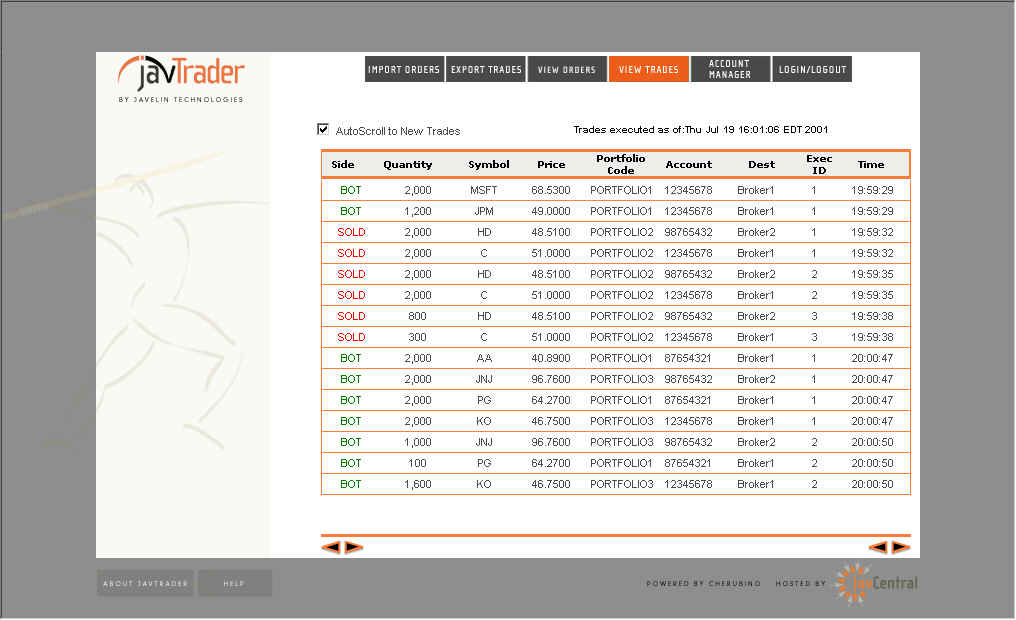
Task: Select the MSFT symbol cell
Action: (x=483, y=190)
